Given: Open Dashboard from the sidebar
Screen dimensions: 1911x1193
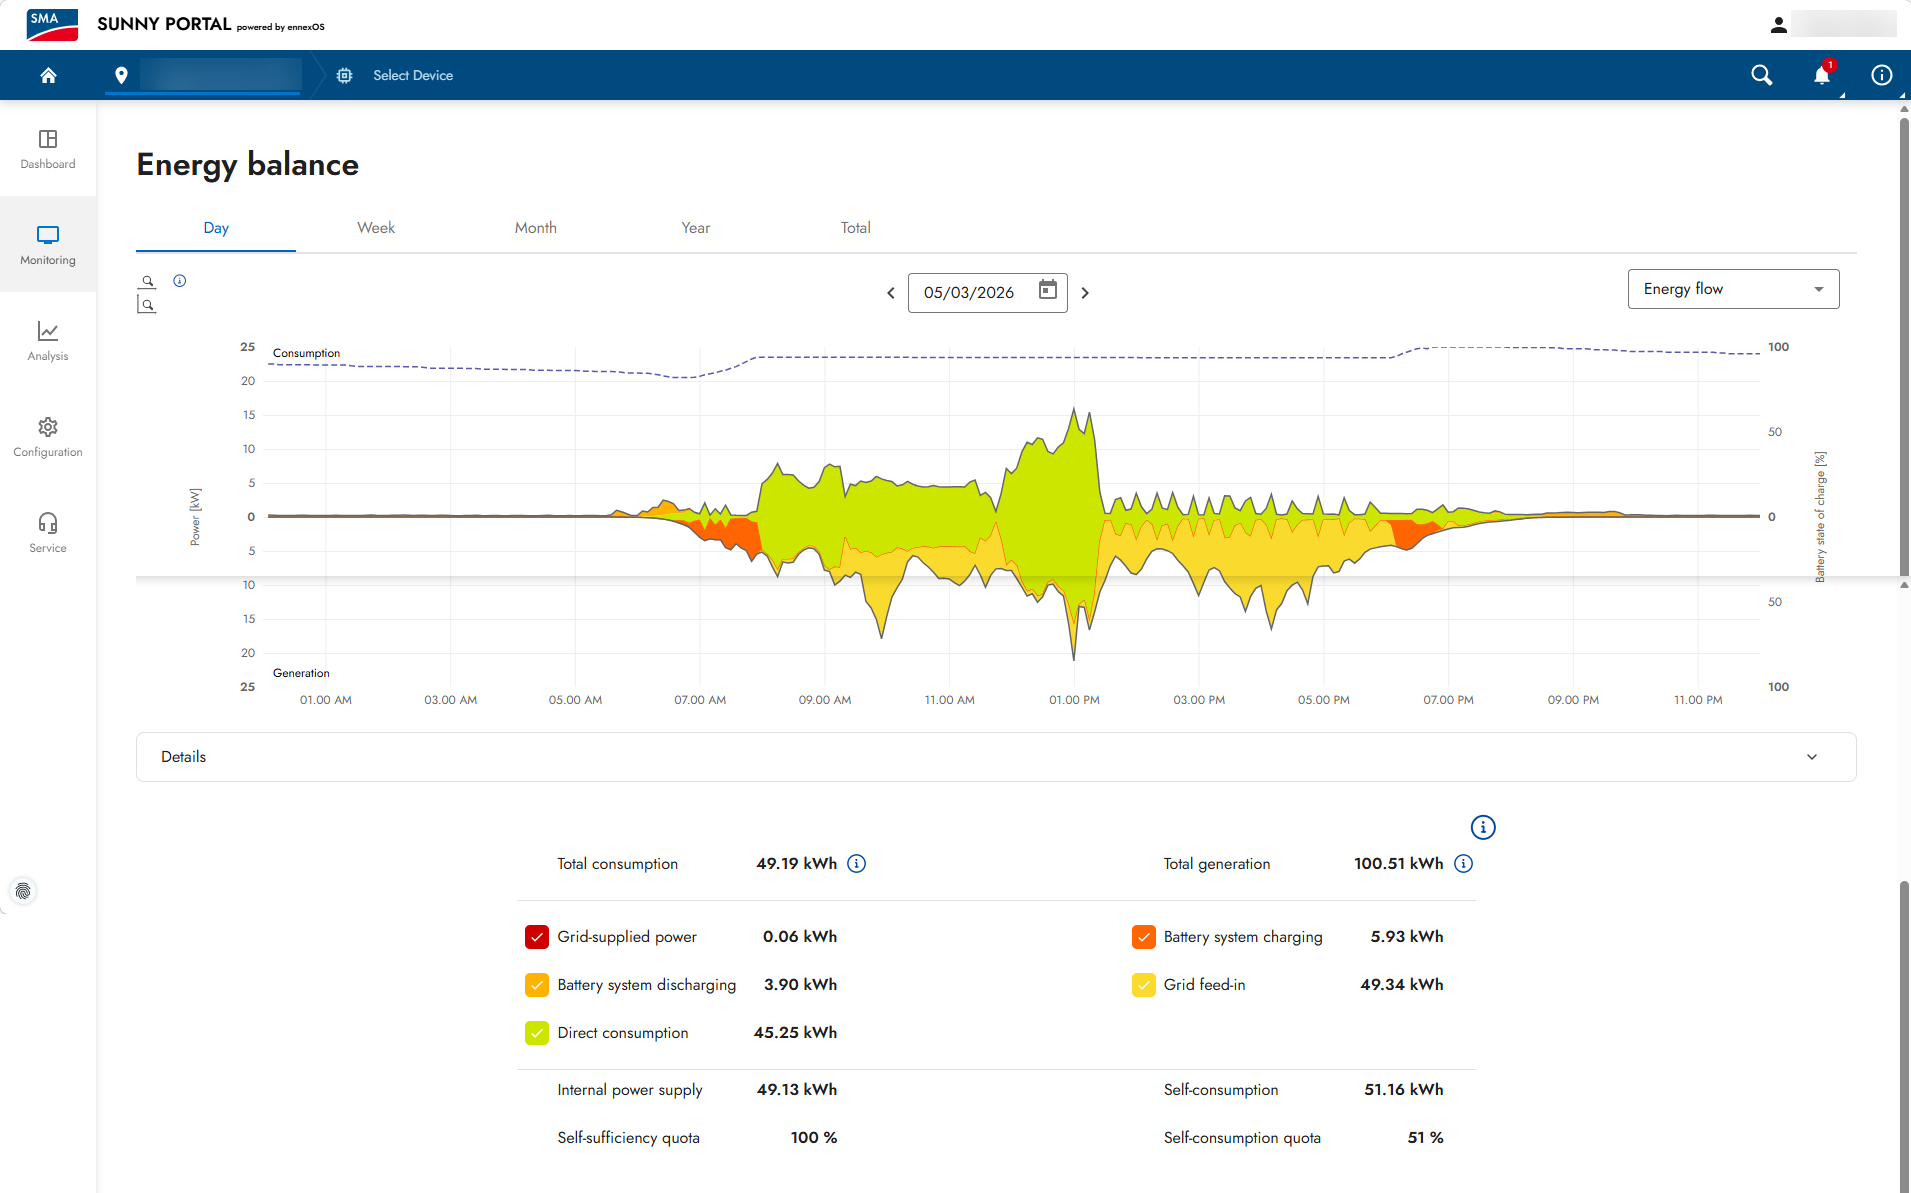Looking at the screenshot, I should point(48,149).
